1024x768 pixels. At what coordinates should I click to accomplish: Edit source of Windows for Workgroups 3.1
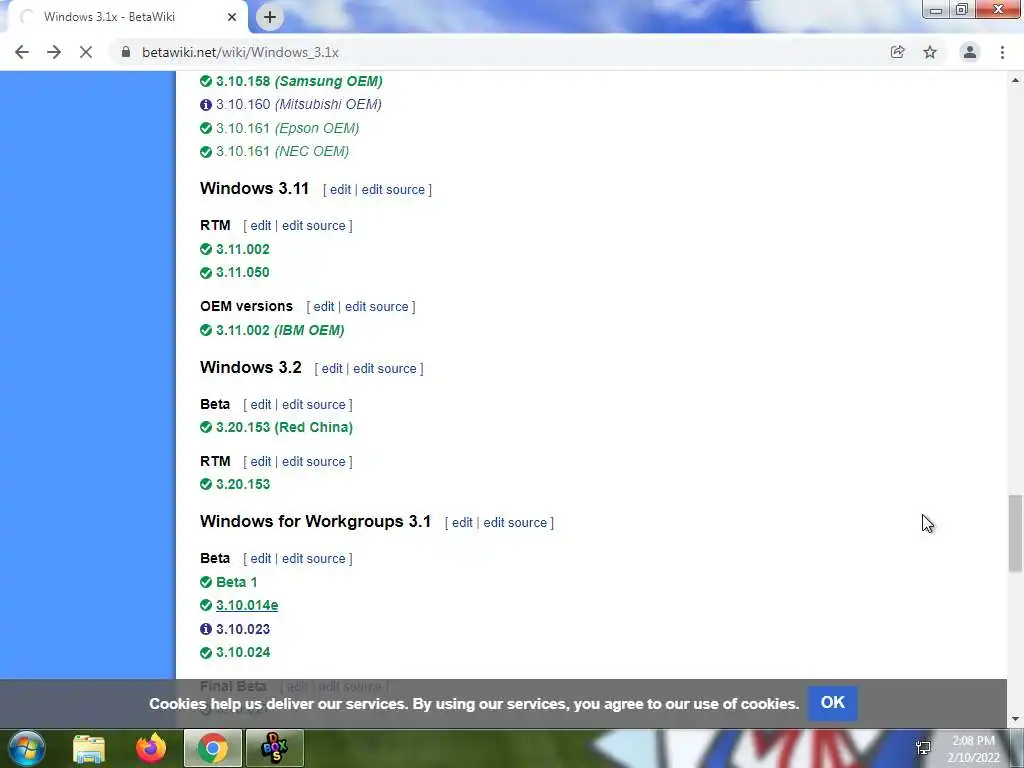click(x=515, y=522)
